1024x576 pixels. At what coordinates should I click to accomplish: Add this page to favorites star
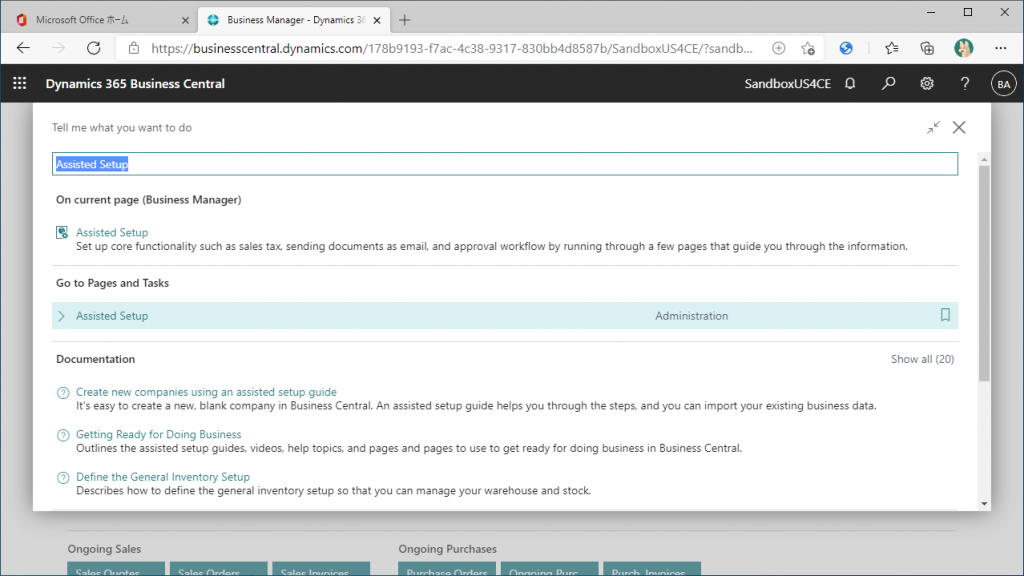tap(808, 48)
